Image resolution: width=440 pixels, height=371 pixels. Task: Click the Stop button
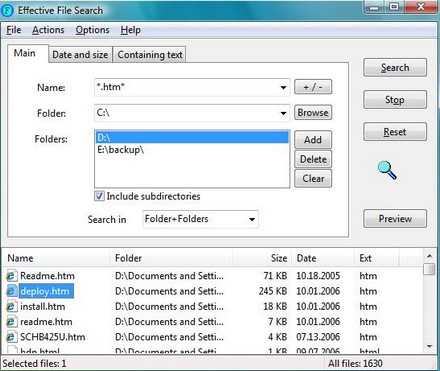pyautogui.click(x=395, y=100)
